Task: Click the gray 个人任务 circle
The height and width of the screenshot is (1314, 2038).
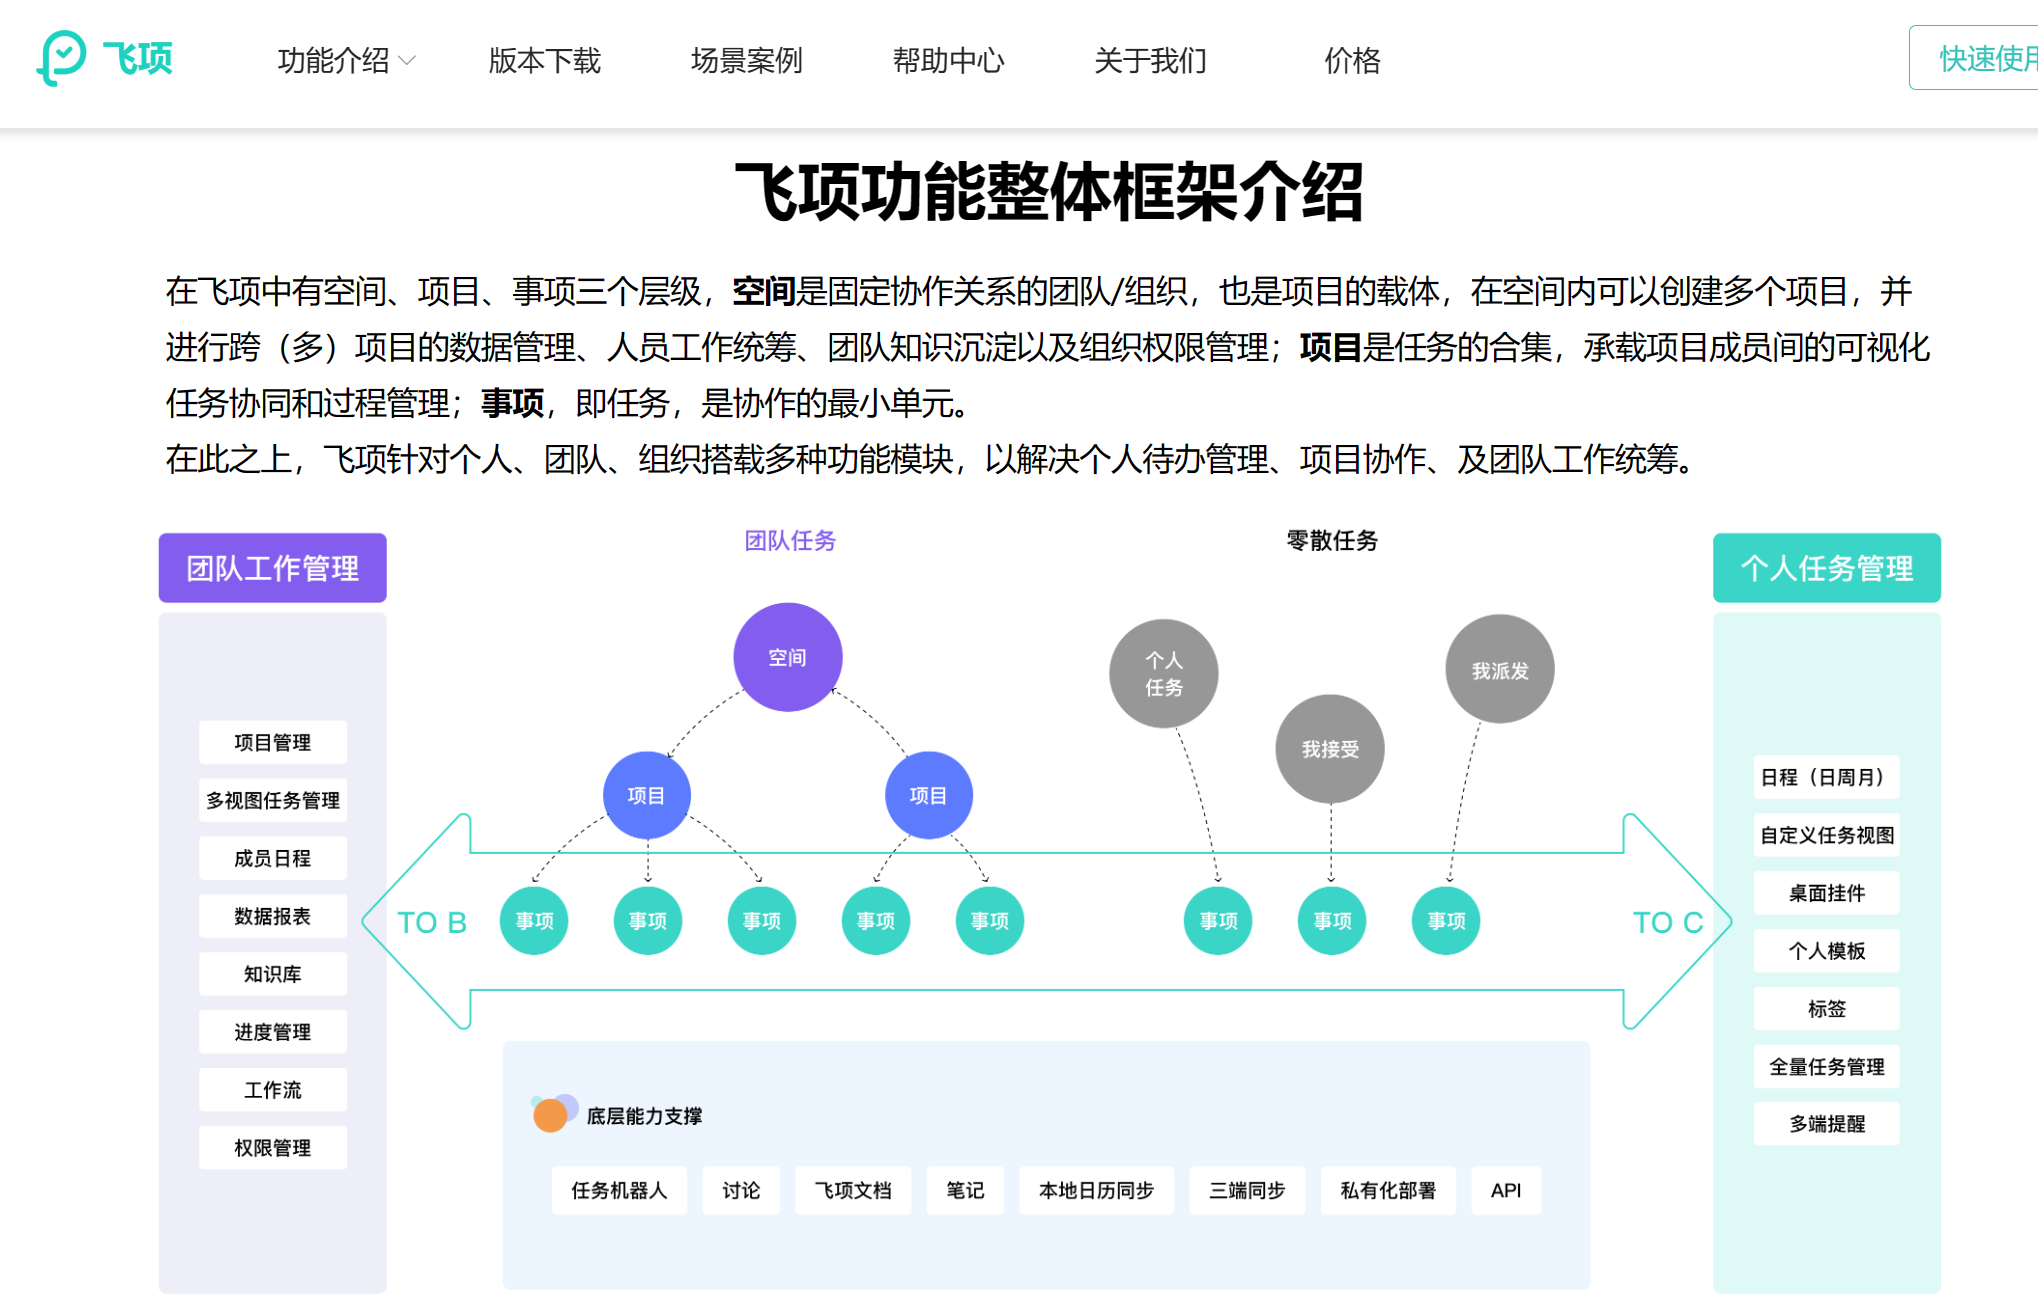Action: click(1163, 673)
